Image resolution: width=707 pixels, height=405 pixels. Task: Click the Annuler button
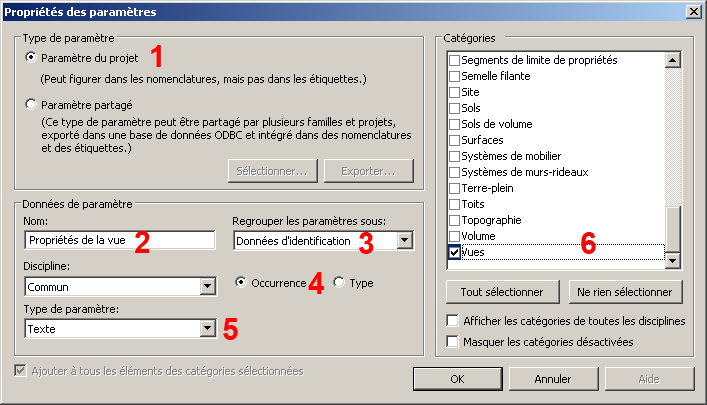pyautogui.click(x=552, y=379)
